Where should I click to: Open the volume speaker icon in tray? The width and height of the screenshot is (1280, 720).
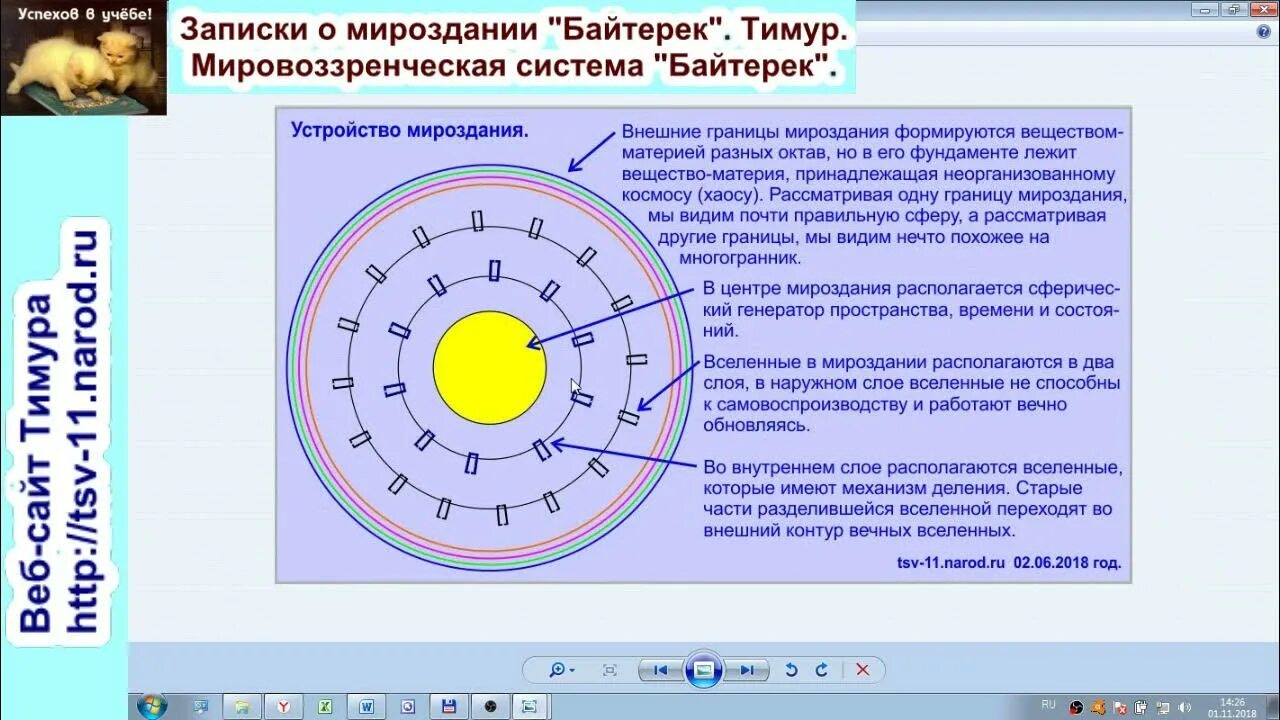pos(1184,707)
